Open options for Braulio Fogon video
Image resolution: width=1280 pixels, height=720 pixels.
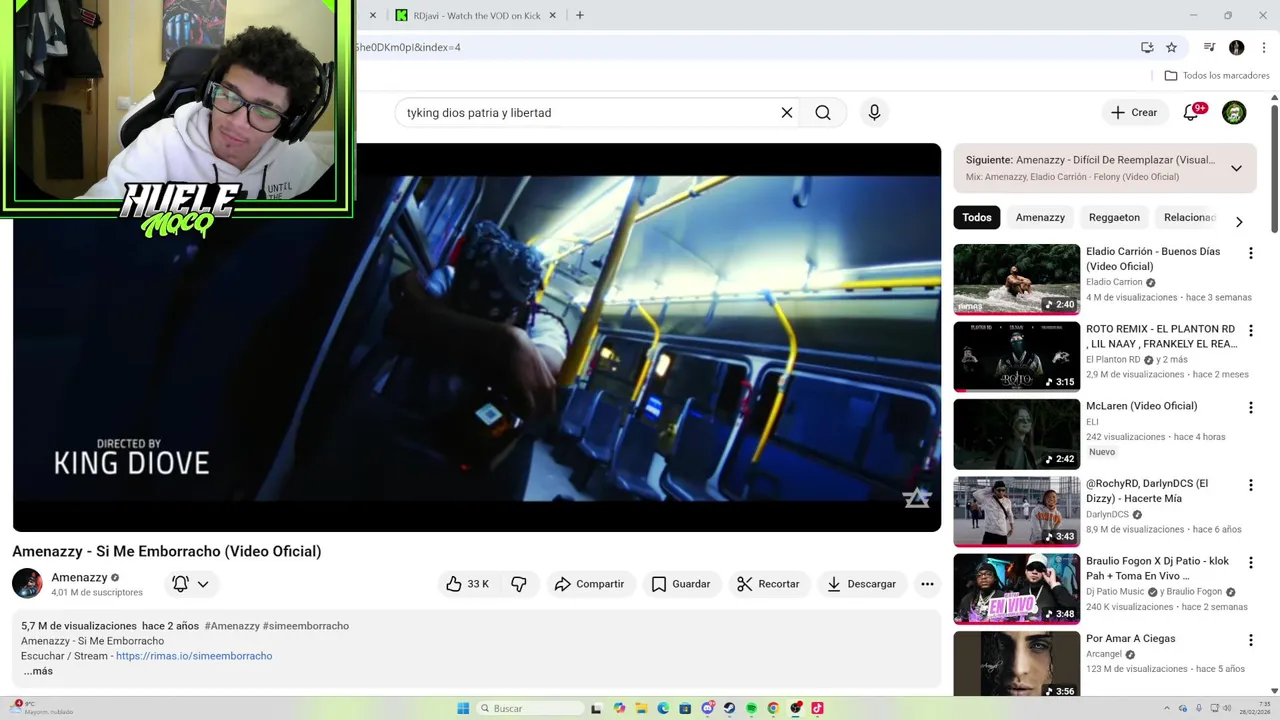pos(1250,563)
